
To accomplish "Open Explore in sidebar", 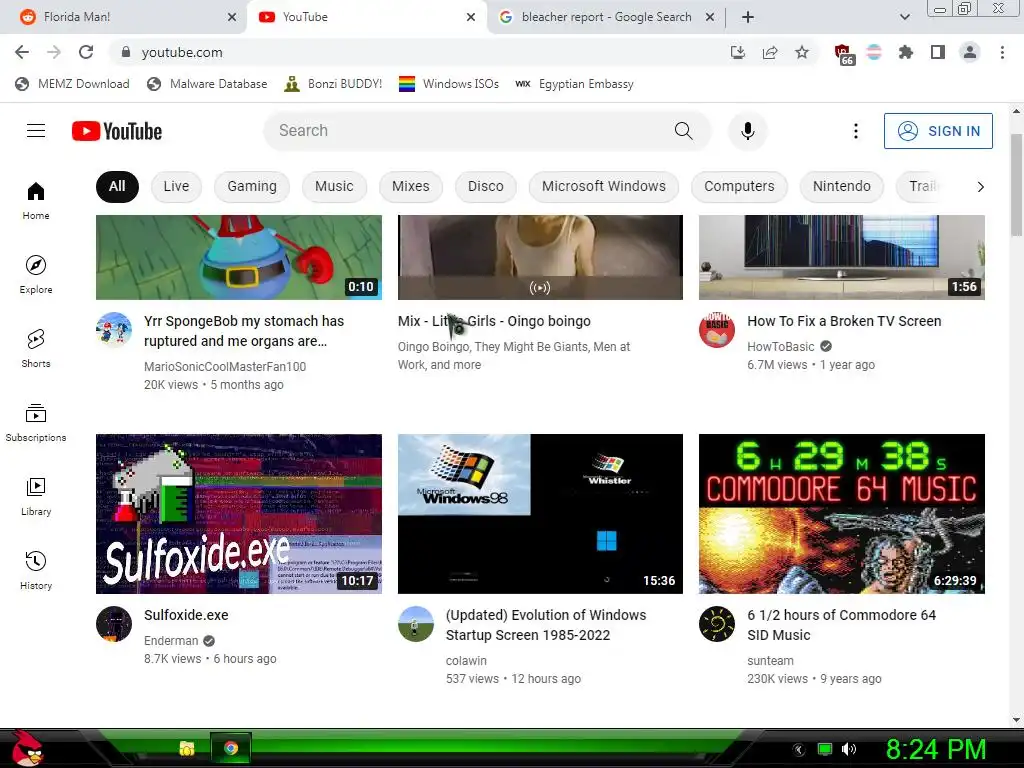I will pos(36,275).
